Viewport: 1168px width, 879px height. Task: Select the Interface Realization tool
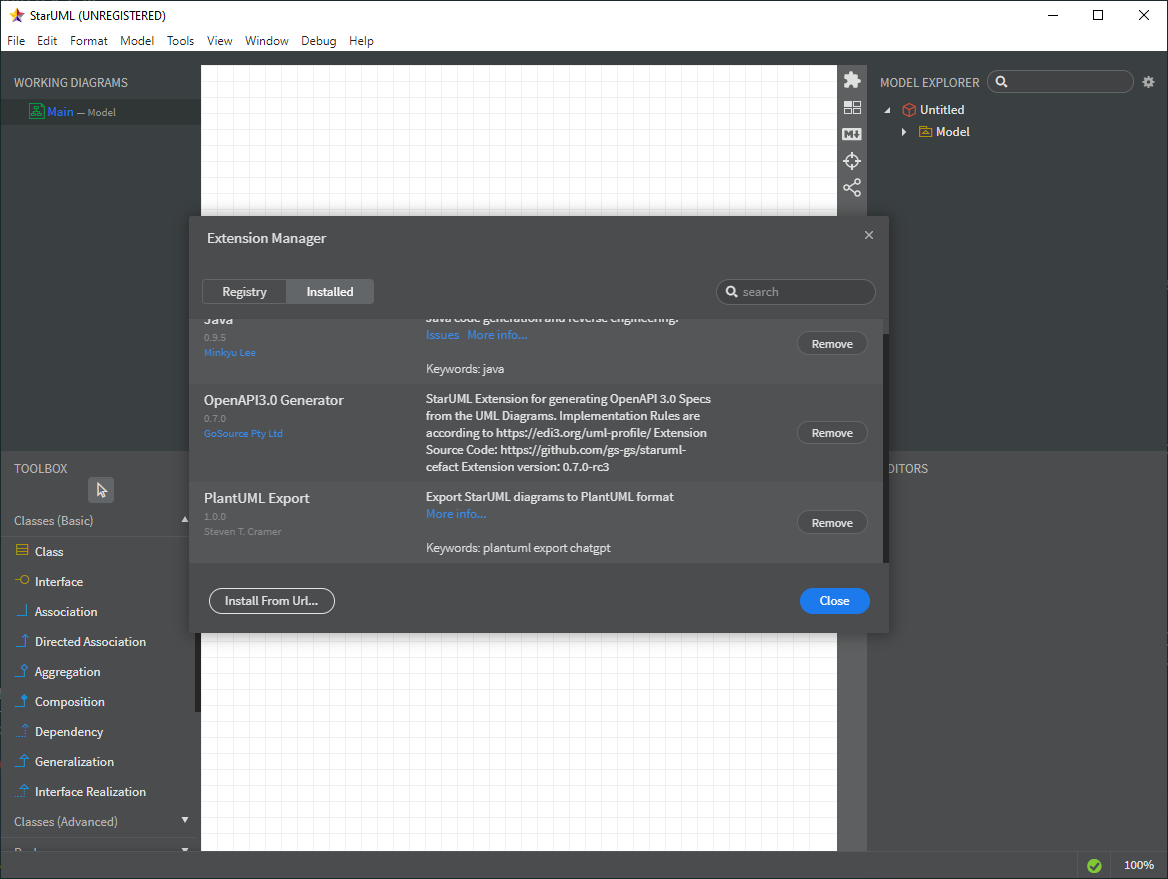(x=90, y=792)
